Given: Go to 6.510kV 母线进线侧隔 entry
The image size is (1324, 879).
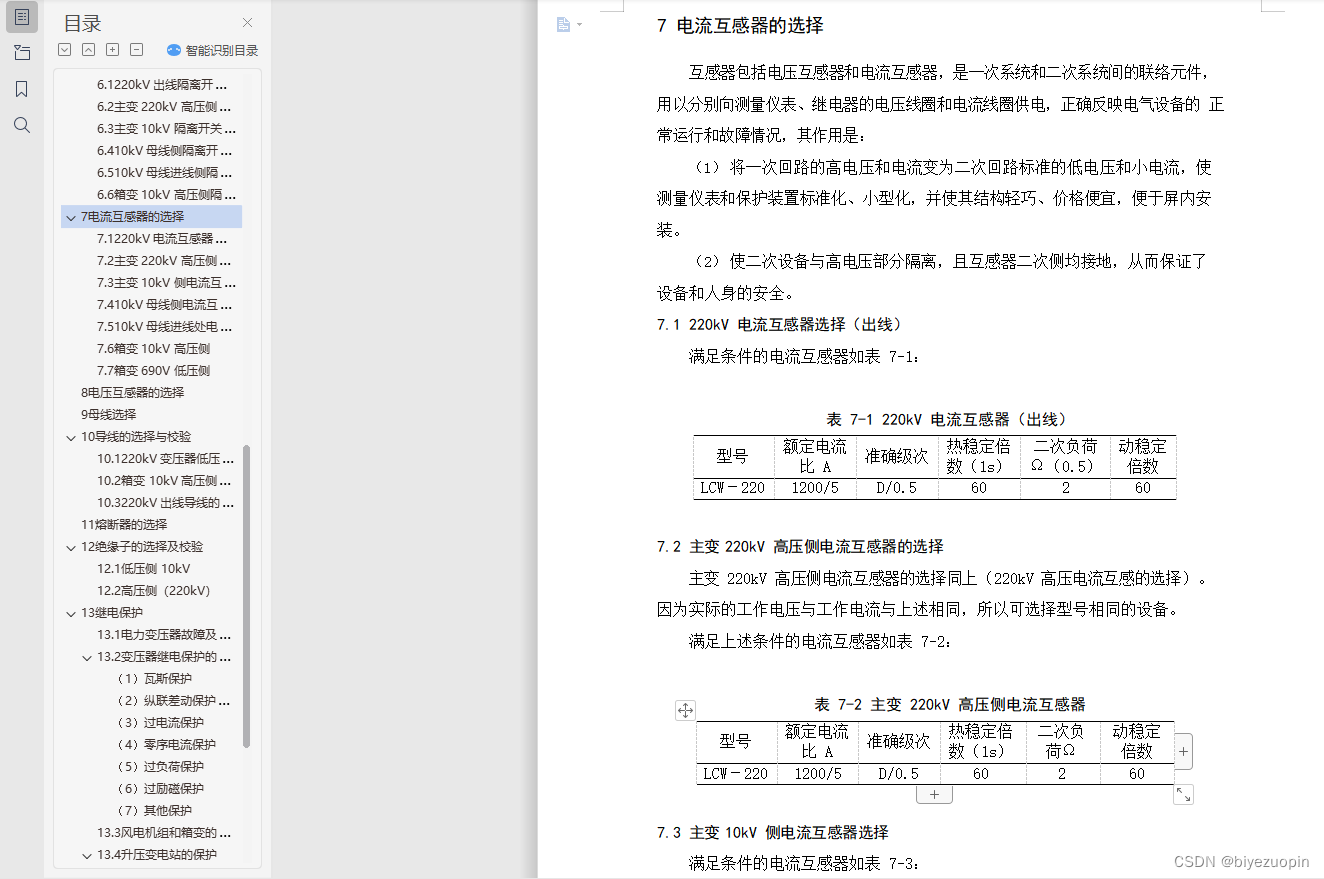Looking at the screenshot, I should pos(164,173).
